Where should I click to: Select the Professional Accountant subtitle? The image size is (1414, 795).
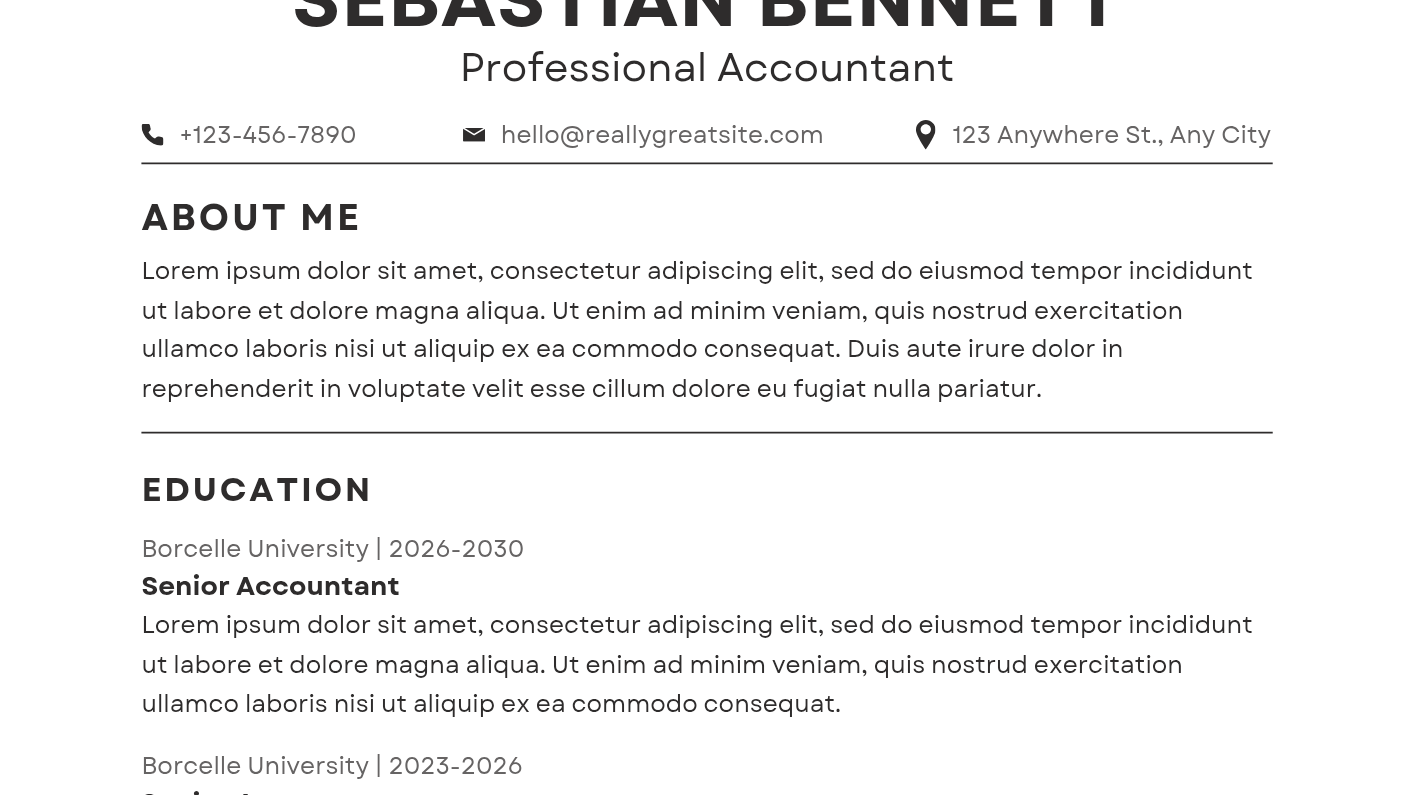tap(707, 68)
